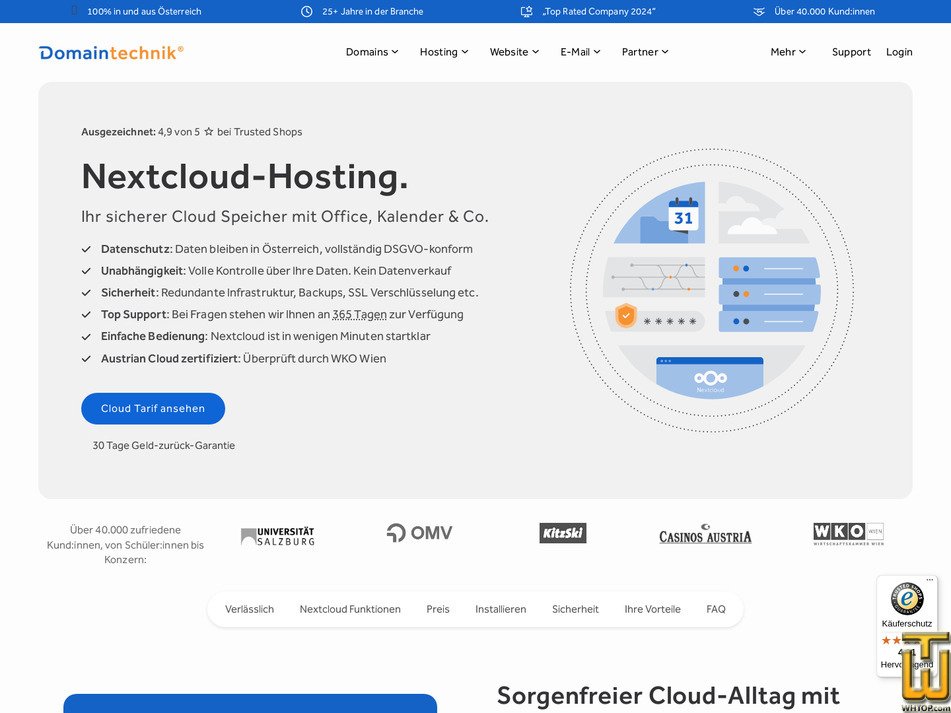This screenshot has width=951, height=713.
Task: Jump to the Ihre Vorteile section
Action: pos(653,609)
